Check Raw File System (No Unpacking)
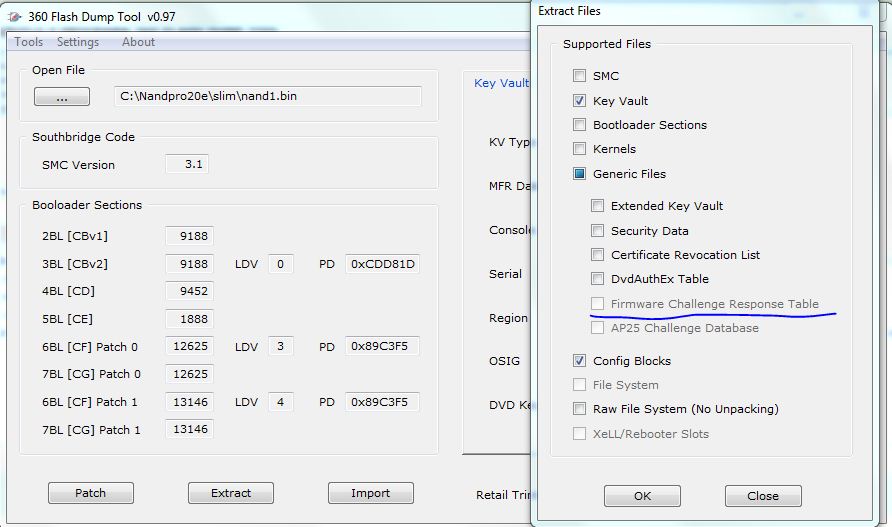The image size is (892, 527). pyautogui.click(x=579, y=409)
